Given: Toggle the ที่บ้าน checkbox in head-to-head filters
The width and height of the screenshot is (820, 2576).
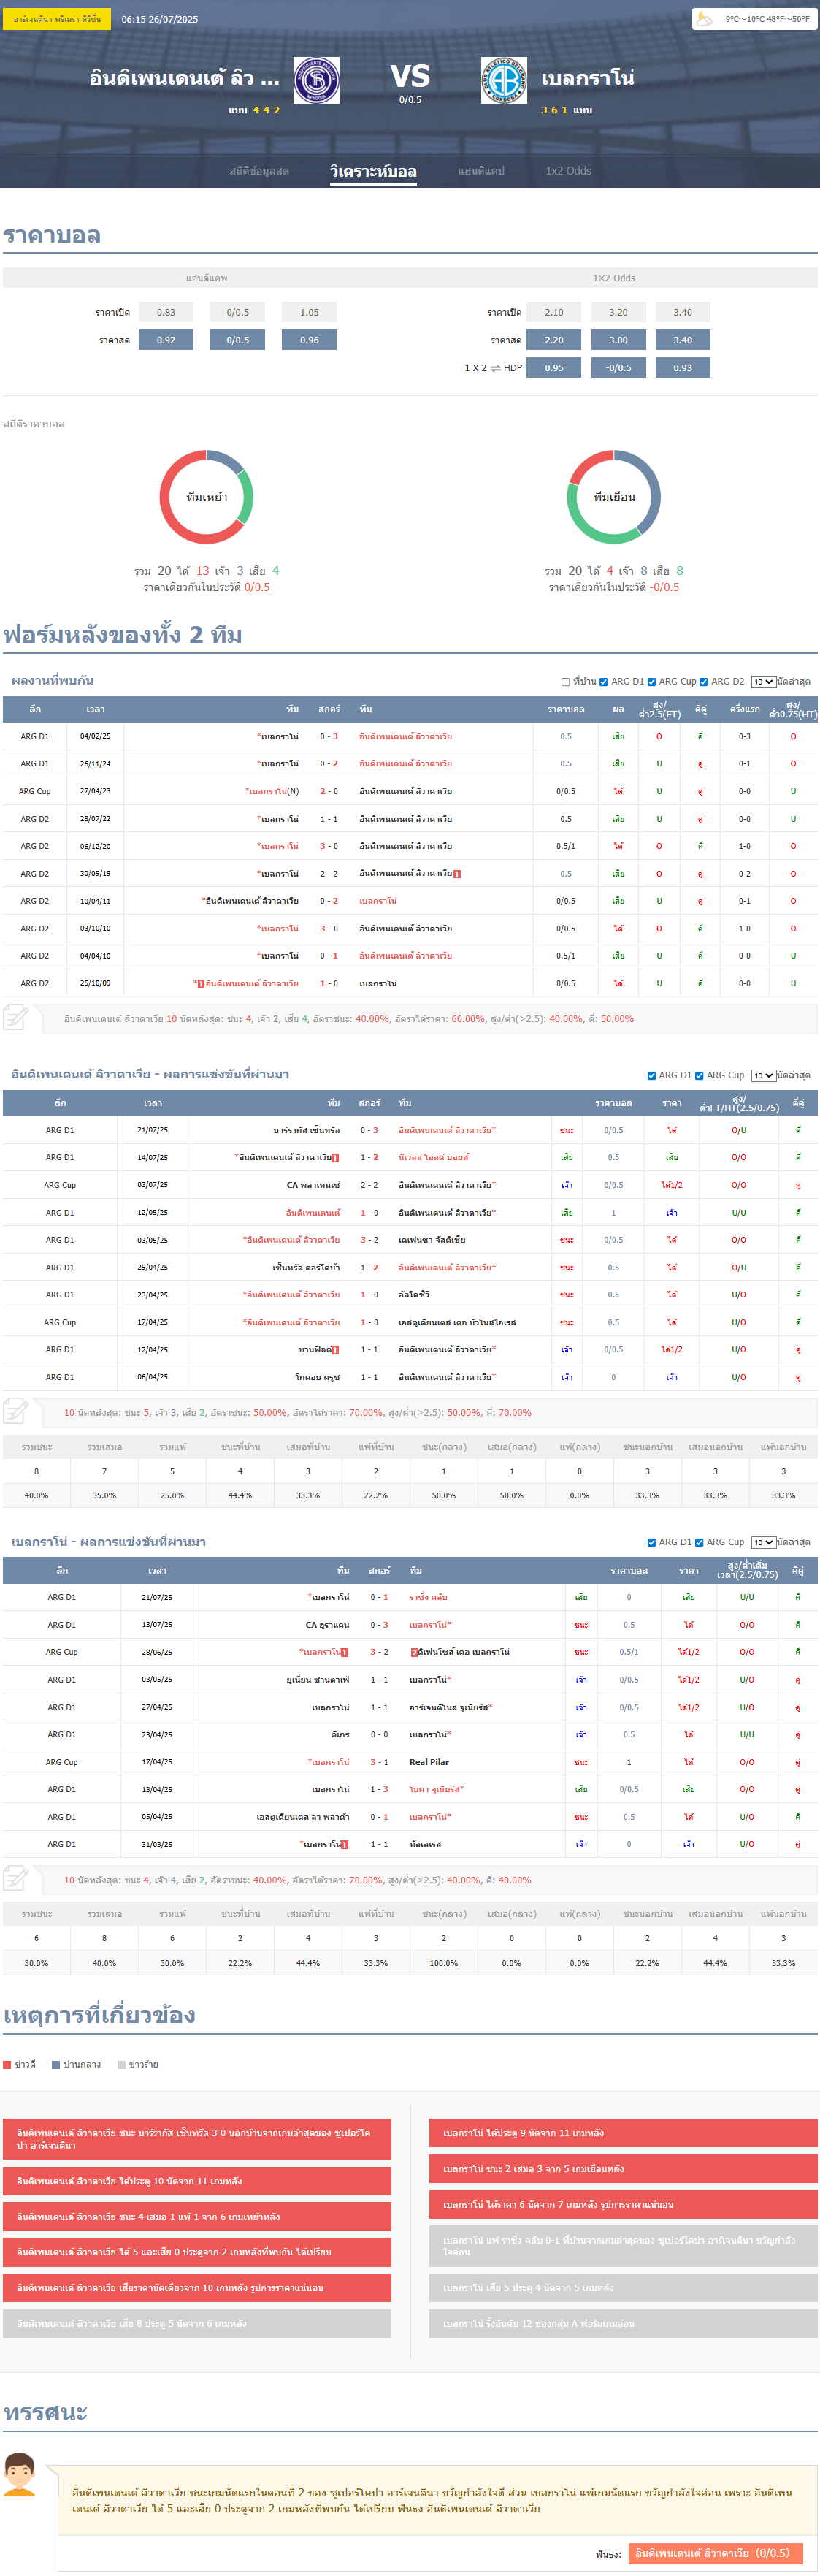Looking at the screenshot, I should coord(566,682).
